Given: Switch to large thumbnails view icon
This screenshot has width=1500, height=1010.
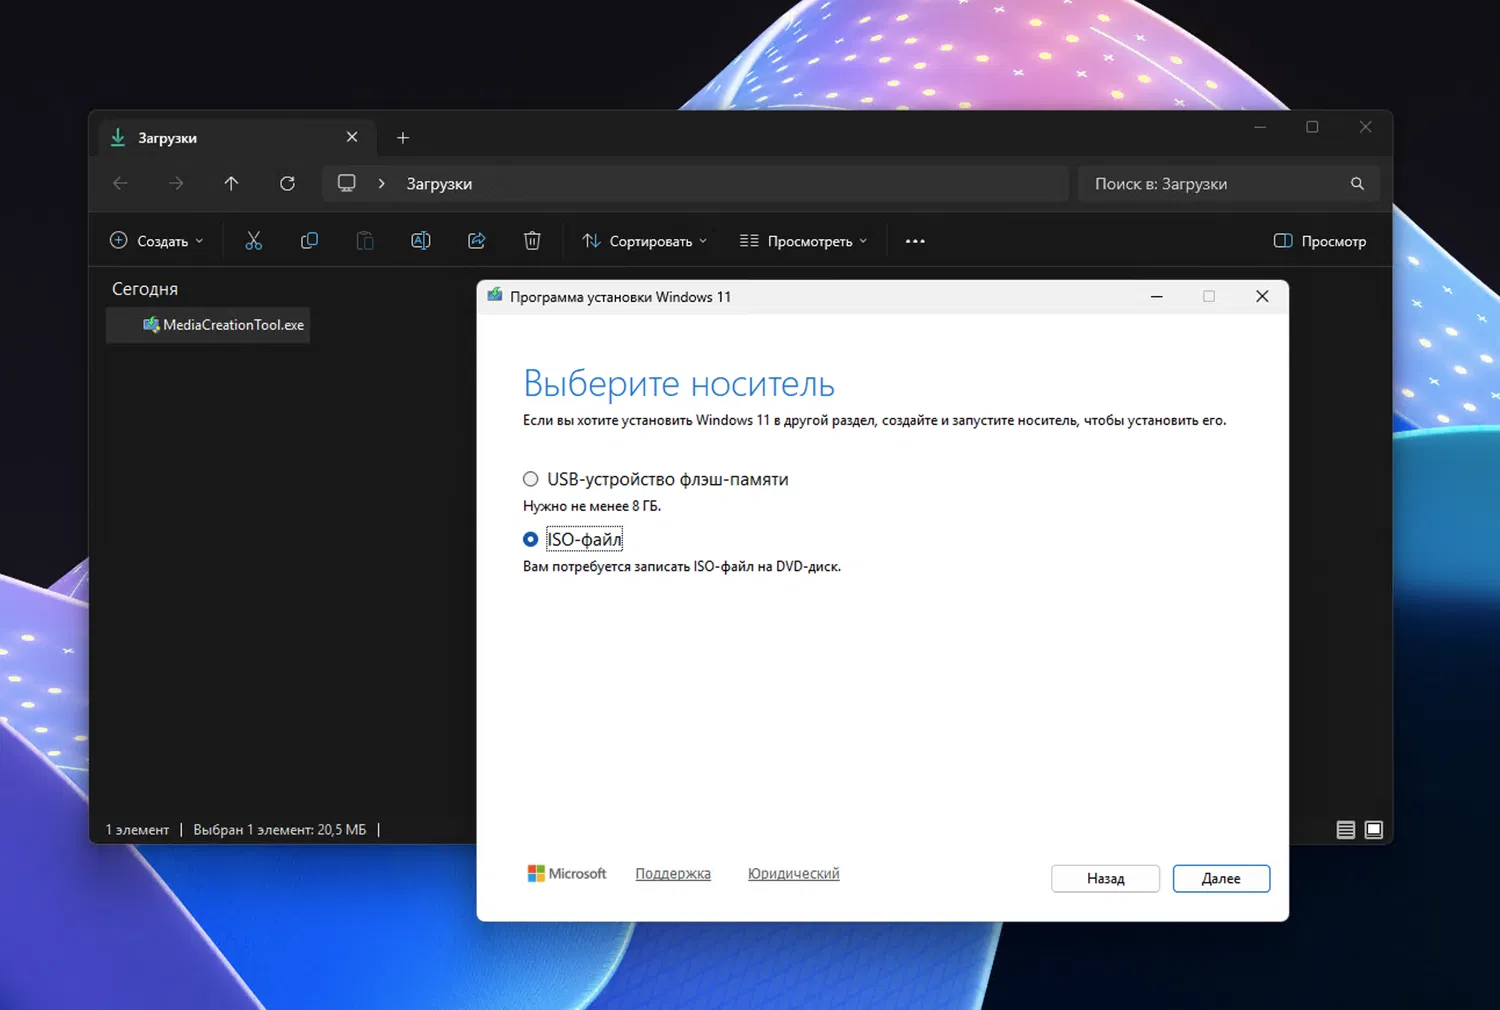Looking at the screenshot, I should tap(1374, 829).
